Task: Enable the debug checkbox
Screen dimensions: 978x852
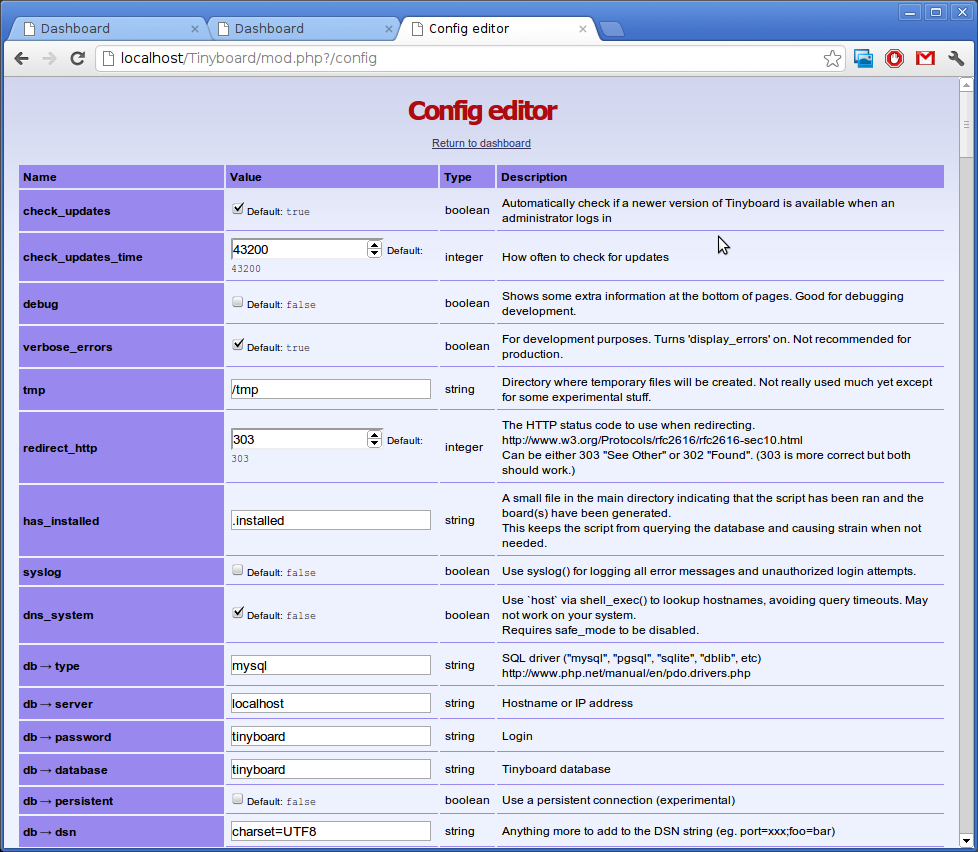Action: [x=238, y=301]
